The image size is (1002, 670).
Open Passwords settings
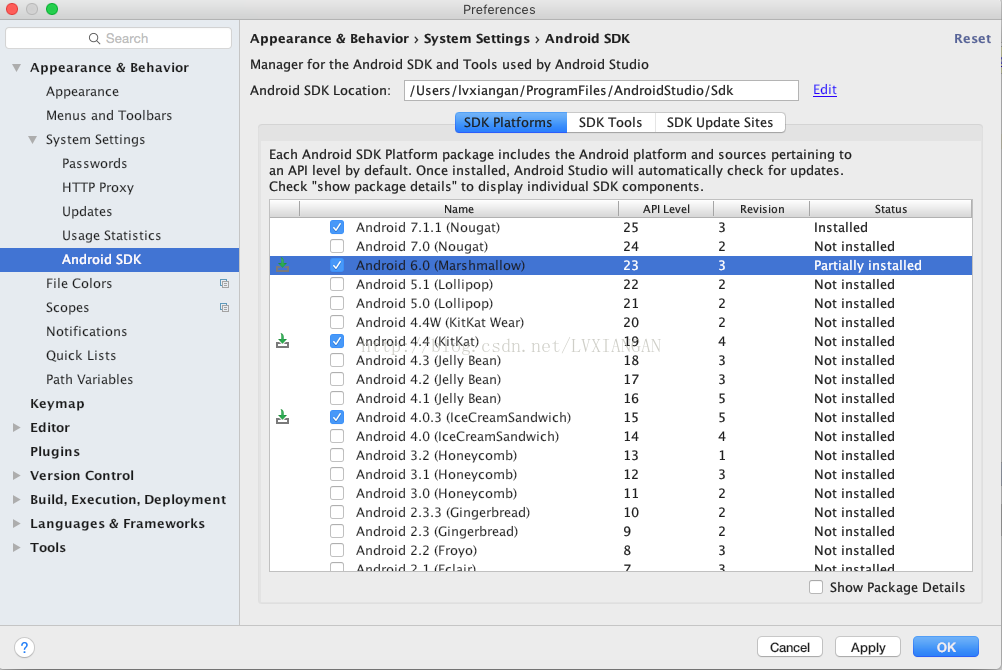[x=95, y=164]
